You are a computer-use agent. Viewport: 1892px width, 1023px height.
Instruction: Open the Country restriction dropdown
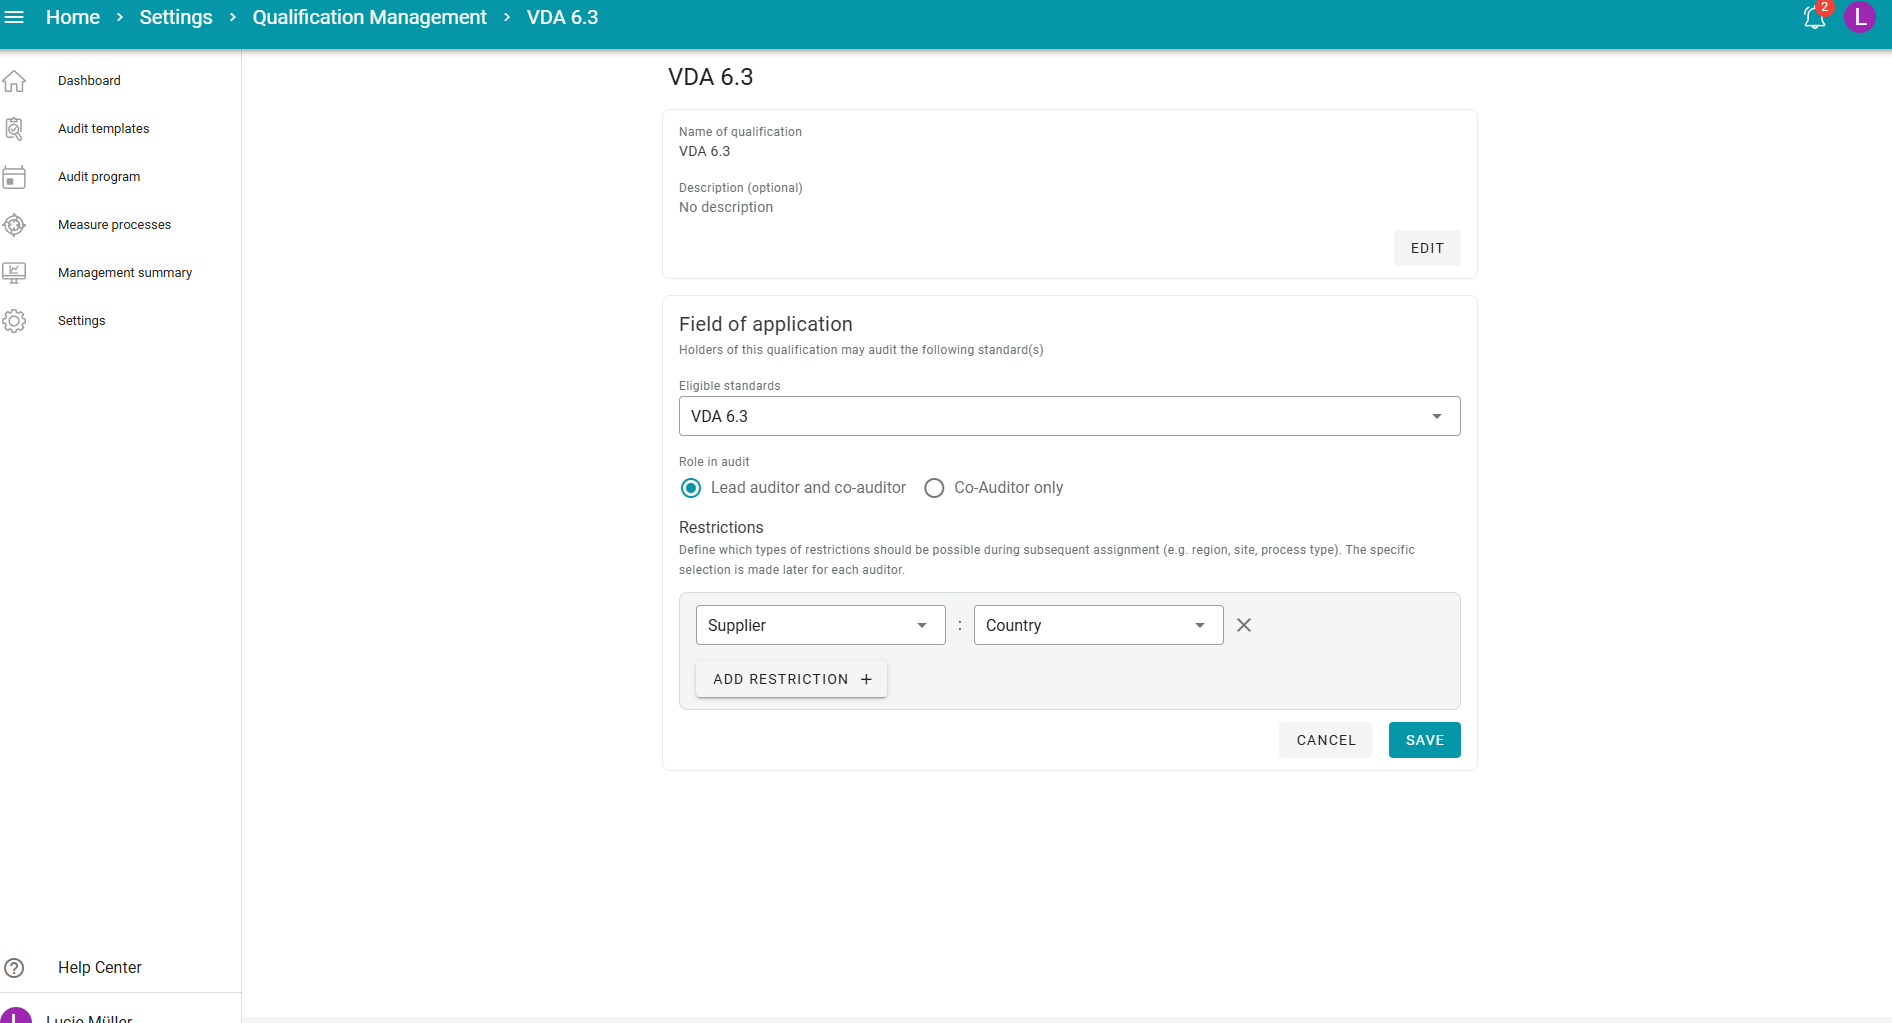(1098, 625)
